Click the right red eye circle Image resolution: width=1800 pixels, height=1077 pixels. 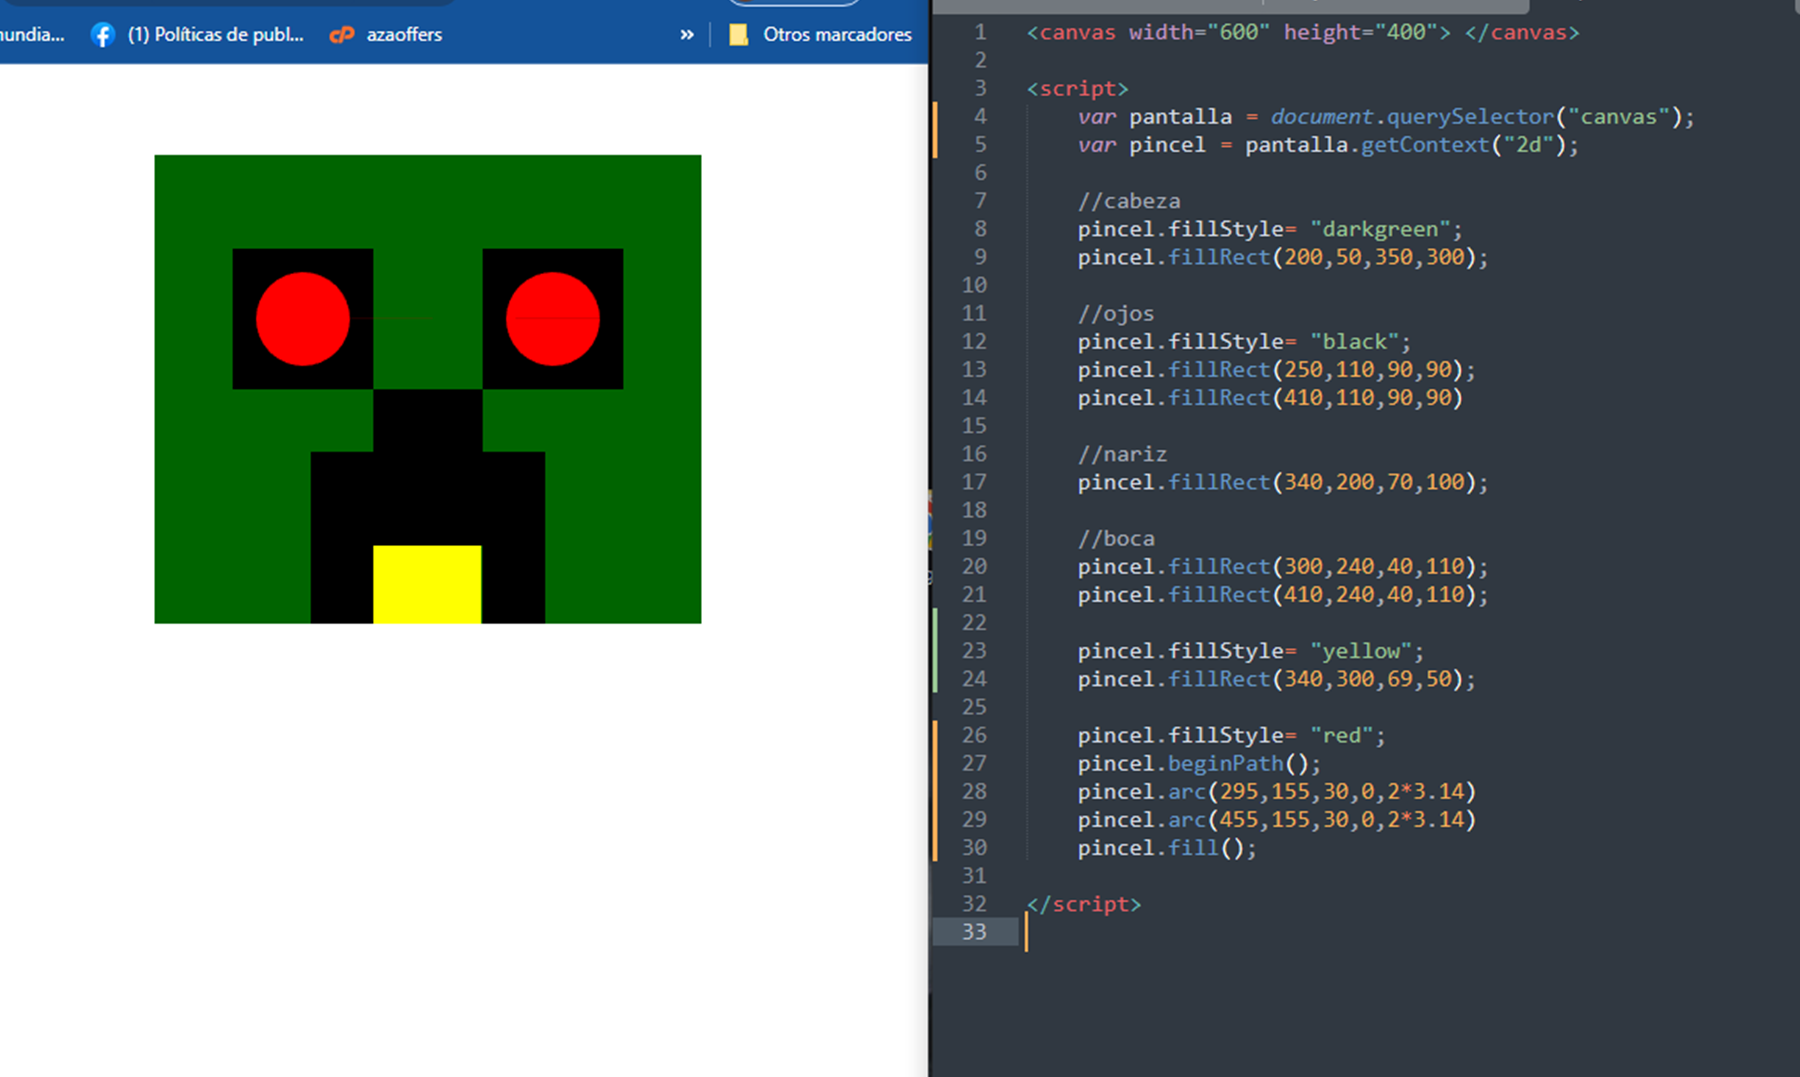pyautogui.click(x=553, y=319)
